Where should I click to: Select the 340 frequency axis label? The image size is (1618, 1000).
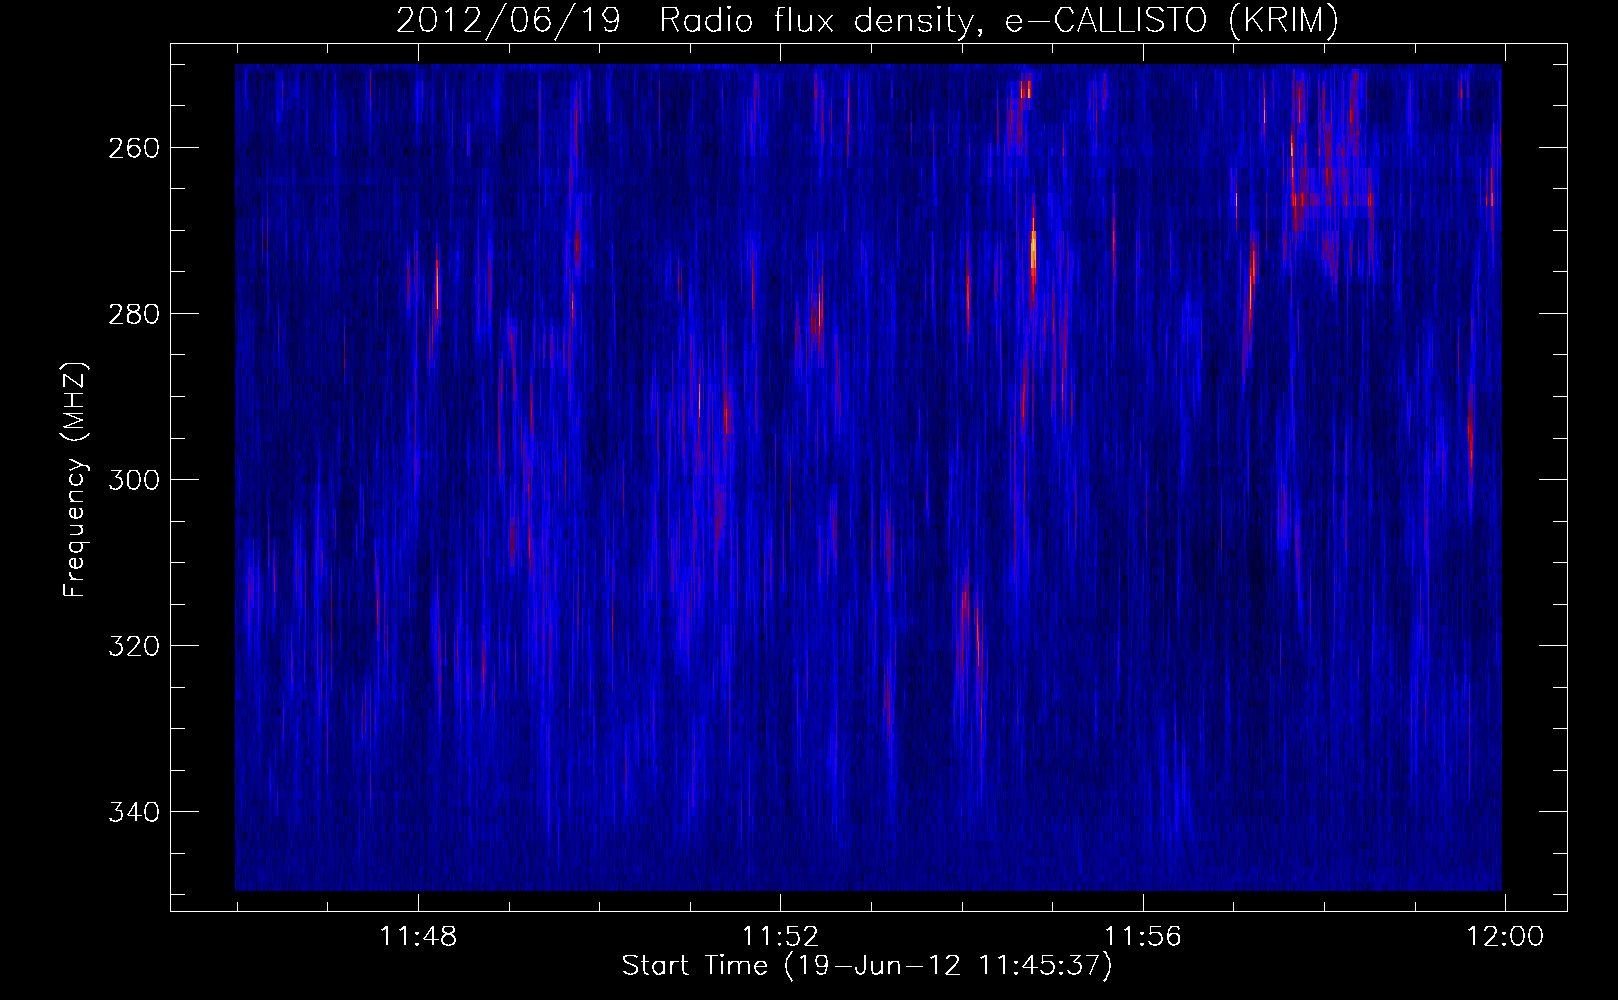coord(132,812)
